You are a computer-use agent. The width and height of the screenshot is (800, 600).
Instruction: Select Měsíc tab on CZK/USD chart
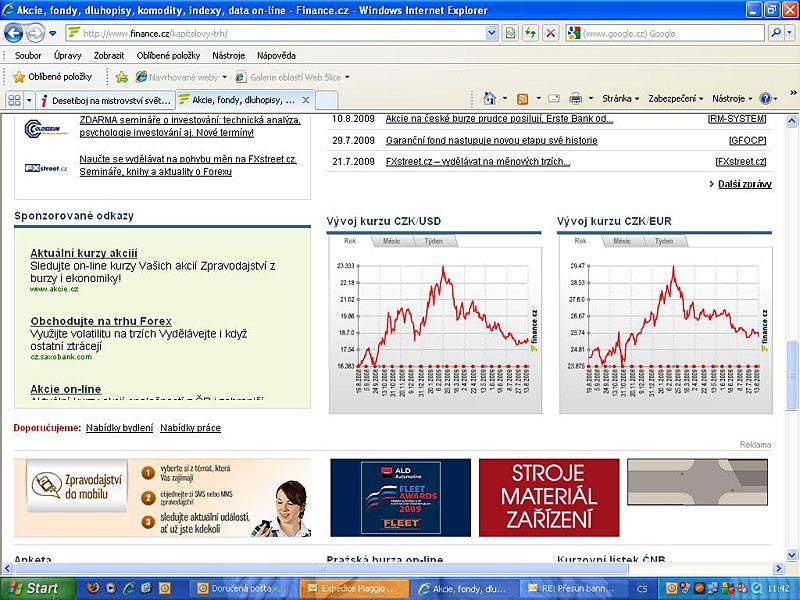(x=391, y=241)
